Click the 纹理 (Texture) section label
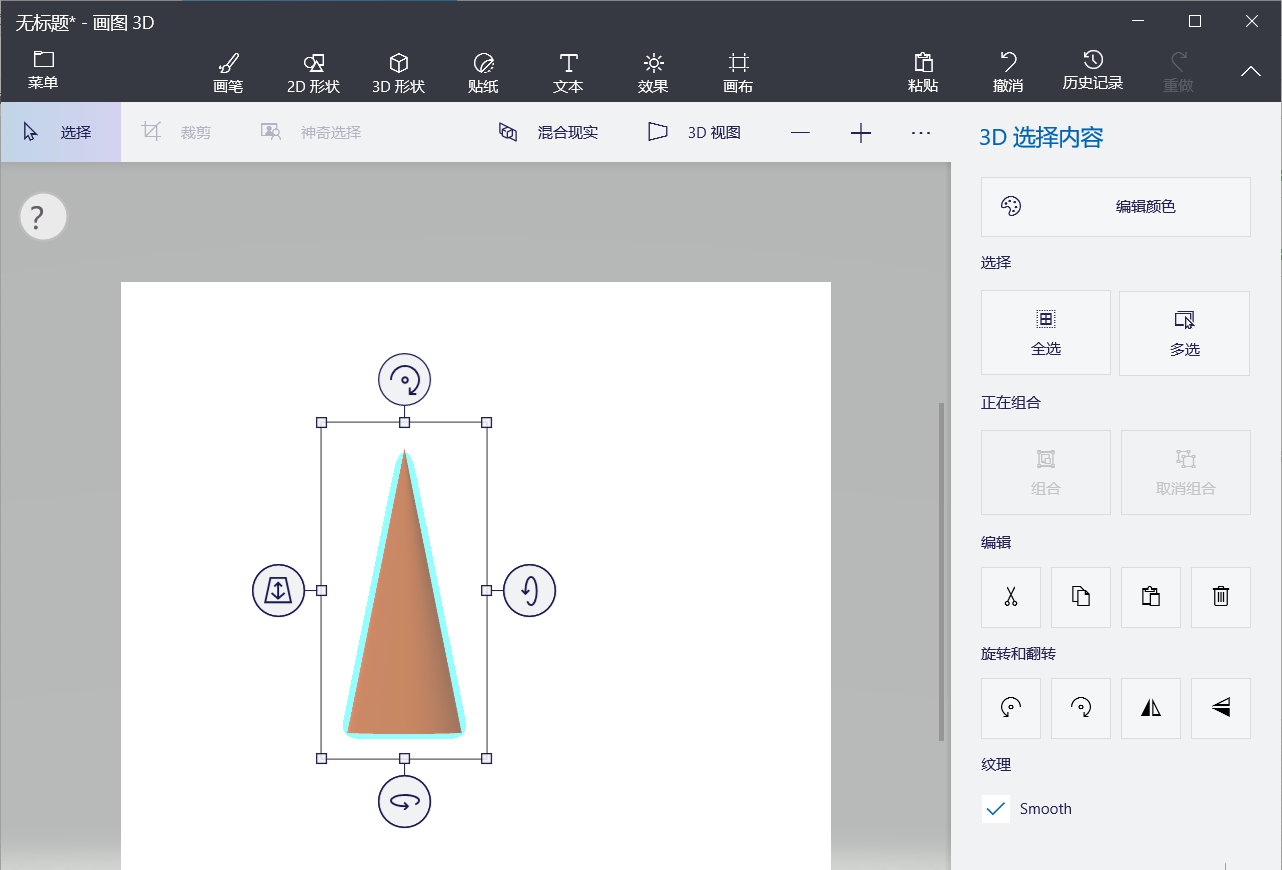Screen dimensions: 1282x870 click(x=996, y=765)
